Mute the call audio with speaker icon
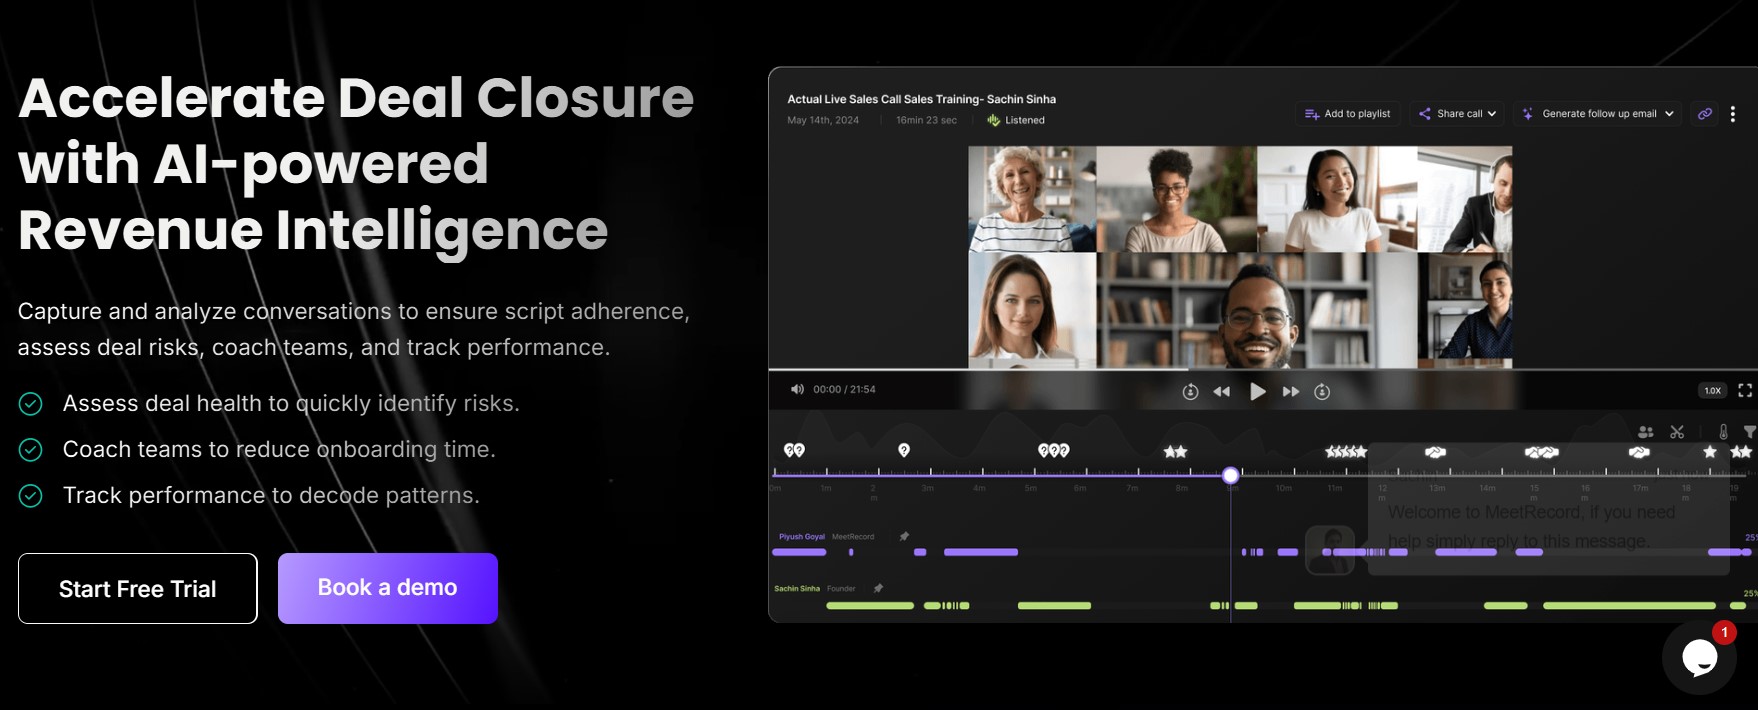This screenshot has width=1758, height=710. pyautogui.click(x=797, y=389)
